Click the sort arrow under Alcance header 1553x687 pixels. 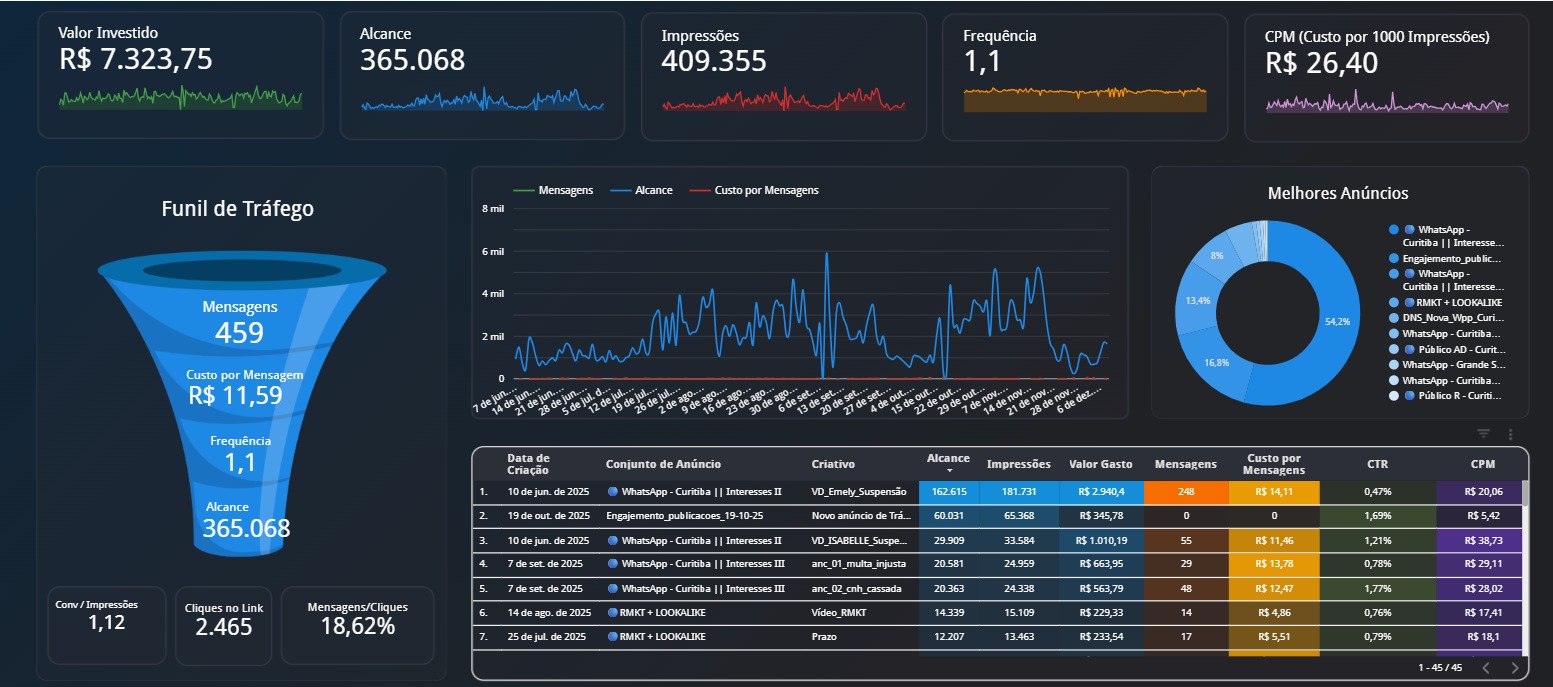948,471
